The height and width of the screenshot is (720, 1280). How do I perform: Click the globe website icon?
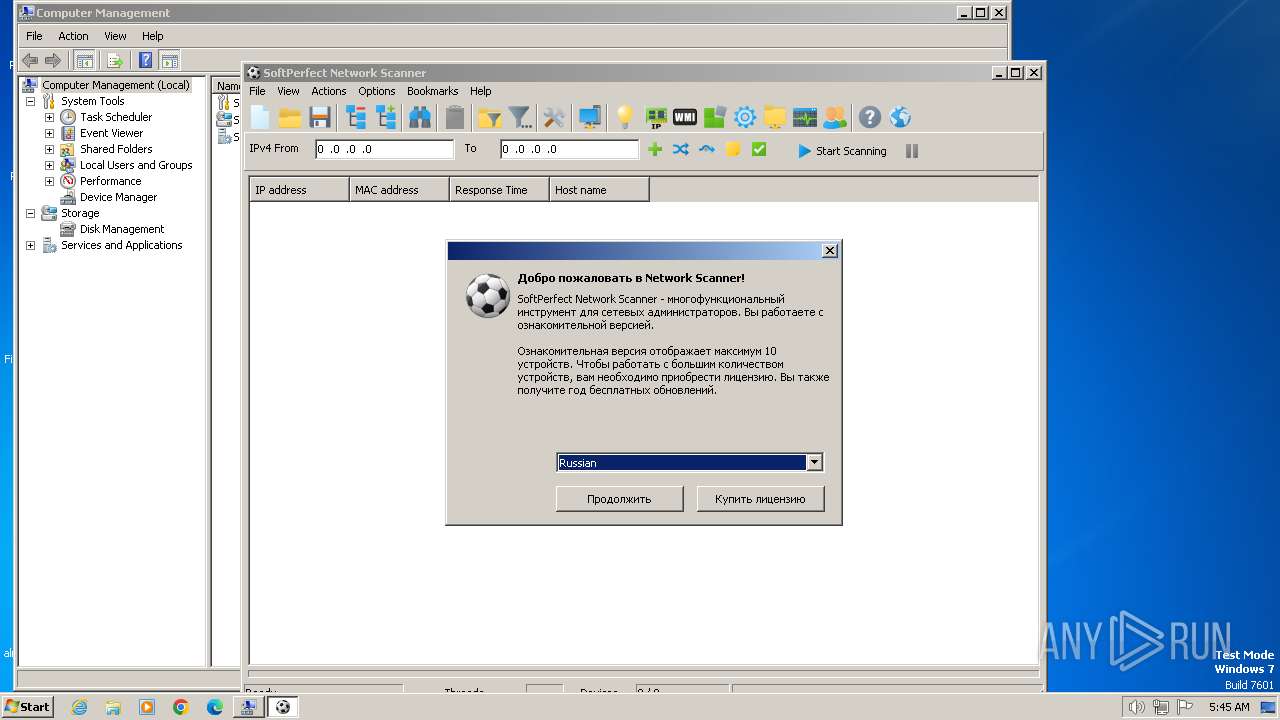coord(900,118)
